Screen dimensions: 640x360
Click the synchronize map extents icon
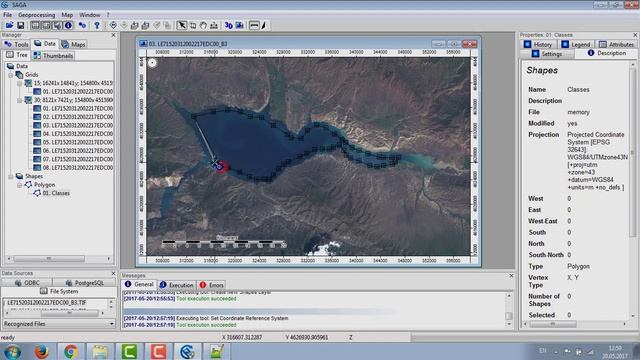tap(167, 25)
